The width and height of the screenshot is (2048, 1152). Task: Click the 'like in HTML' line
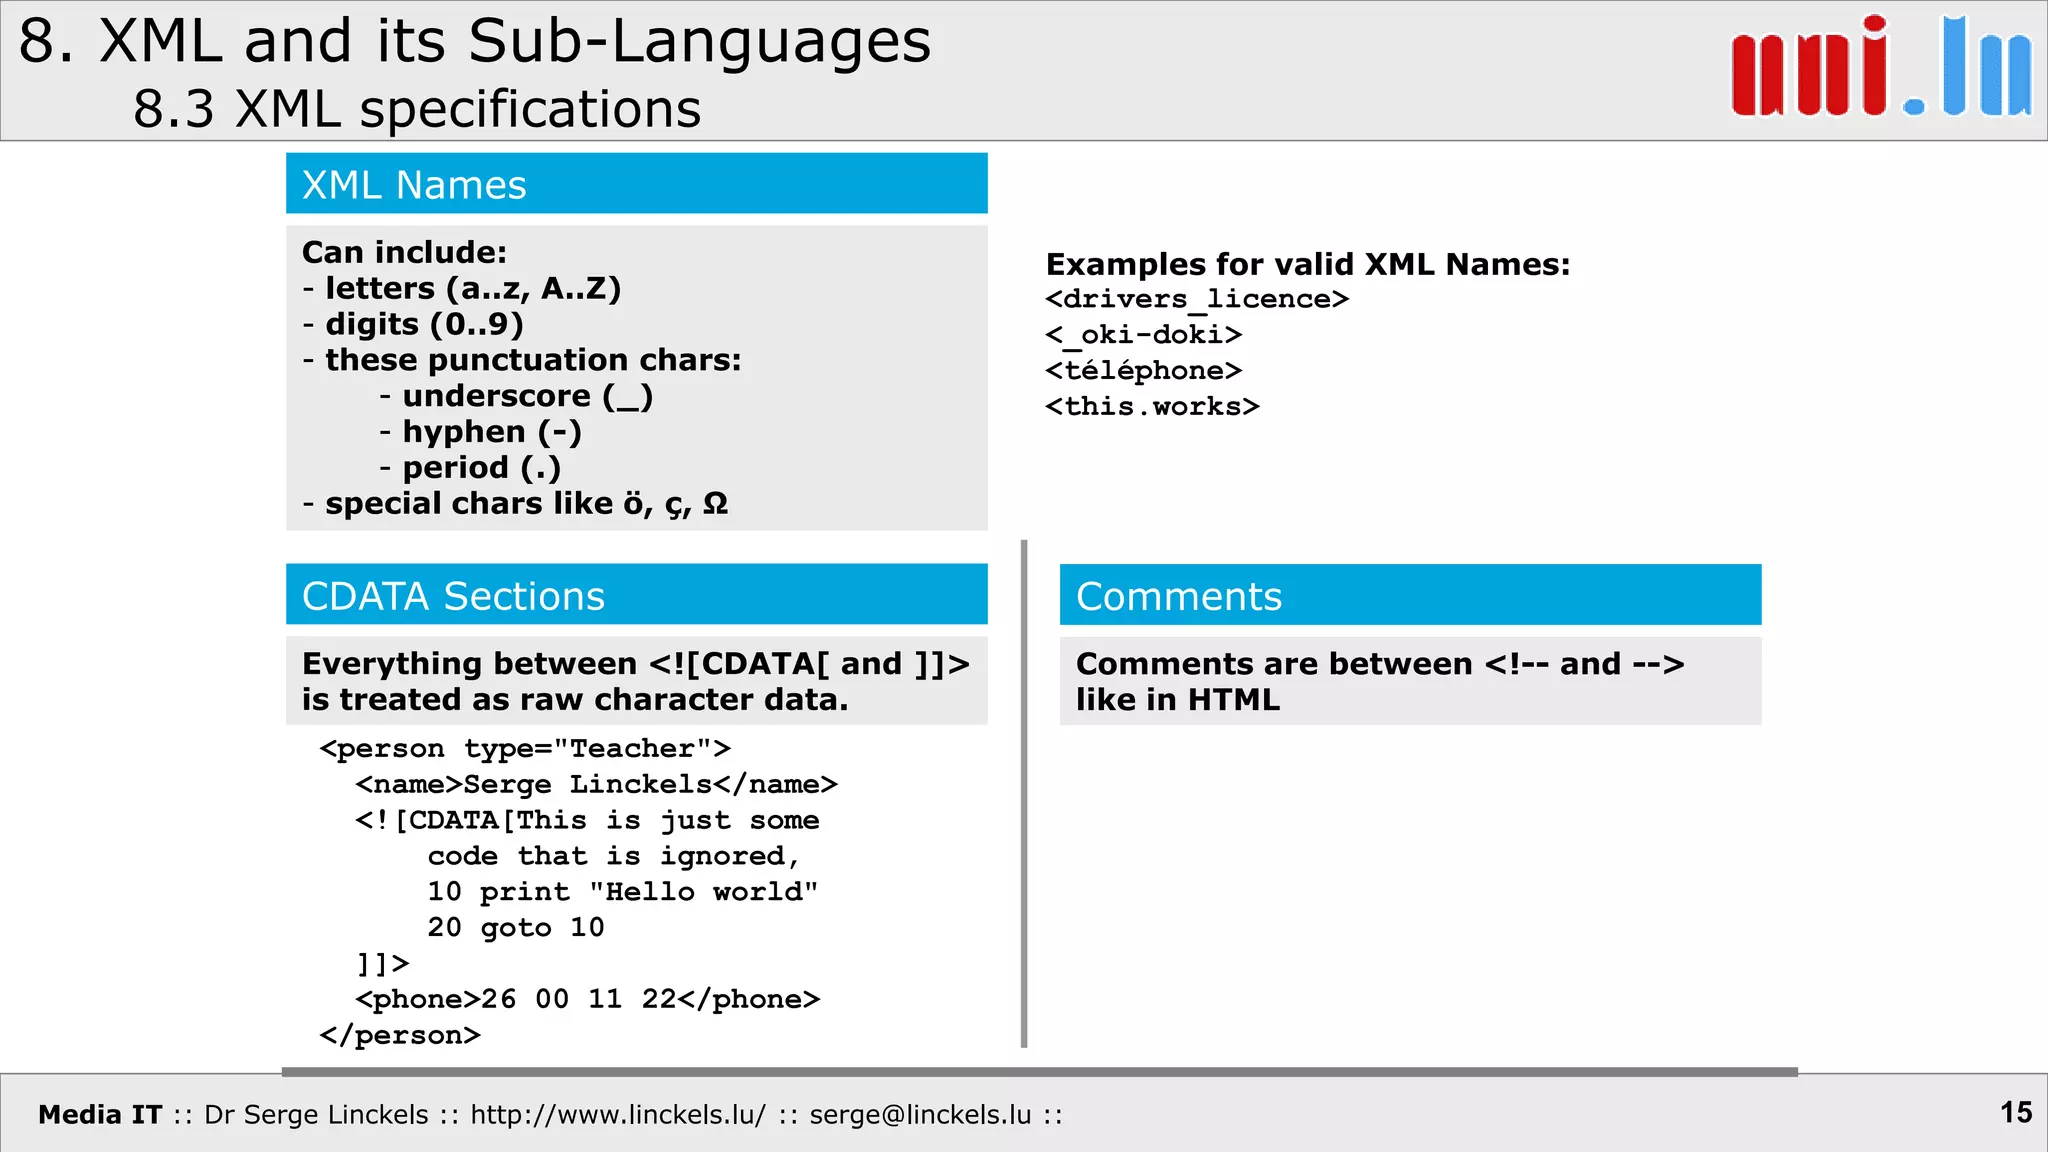[1178, 700]
